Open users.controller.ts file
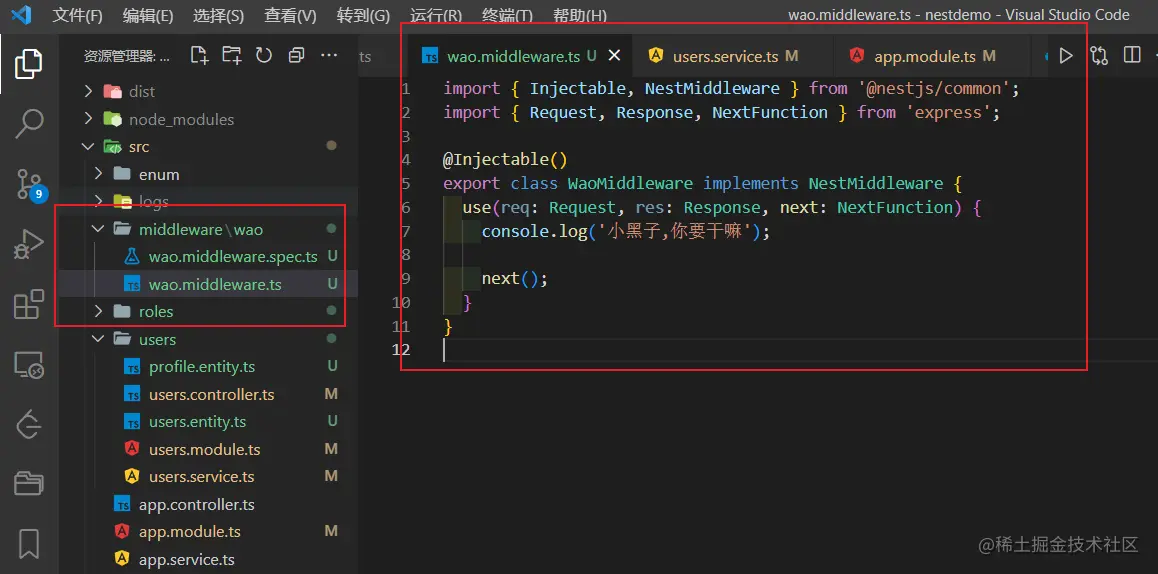 [211, 395]
